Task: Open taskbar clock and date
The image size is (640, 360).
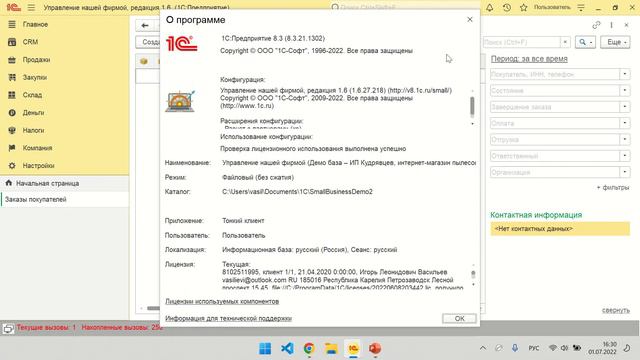Action: (602, 348)
